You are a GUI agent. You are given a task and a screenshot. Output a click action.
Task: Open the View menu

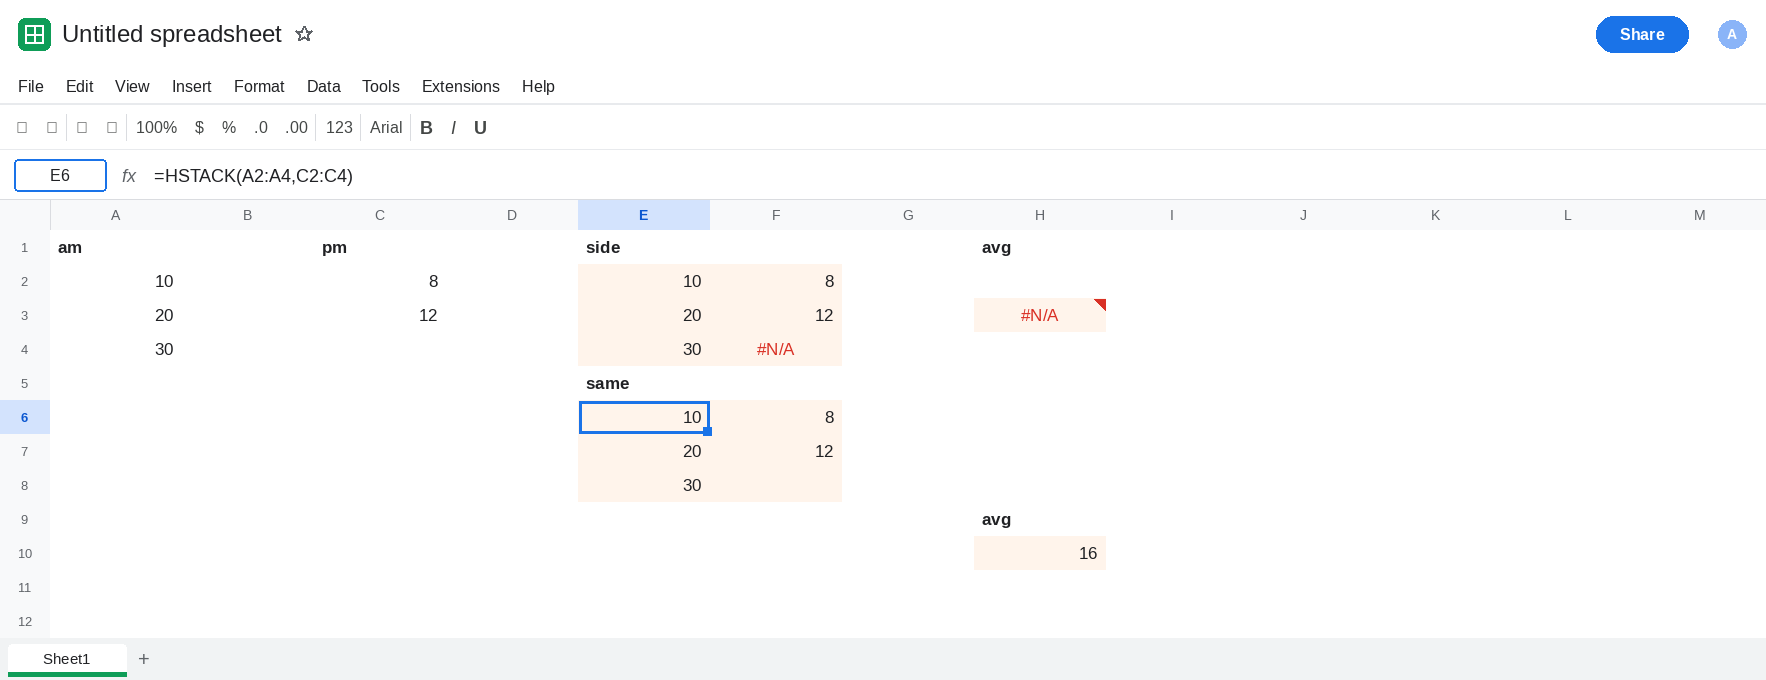[132, 87]
